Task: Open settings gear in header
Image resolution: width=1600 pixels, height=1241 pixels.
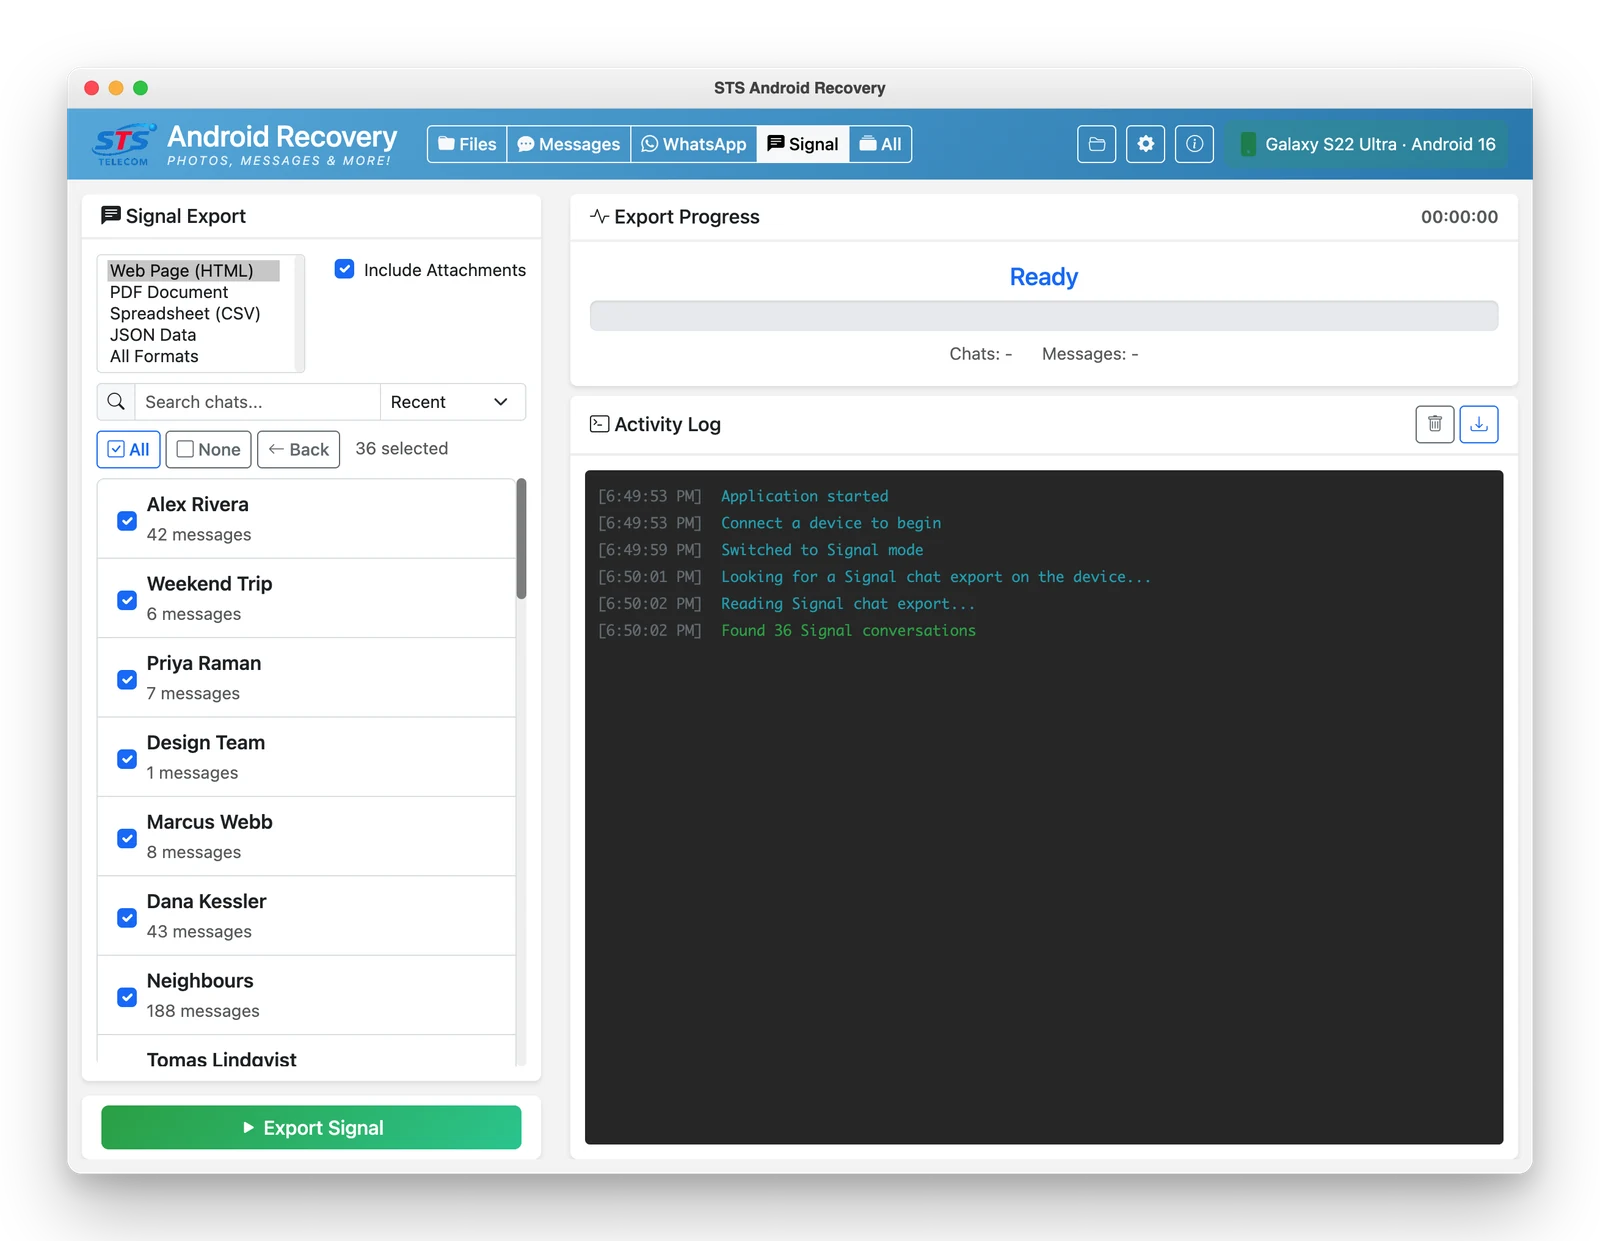Action: pyautogui.click(x=1145, y=144)
